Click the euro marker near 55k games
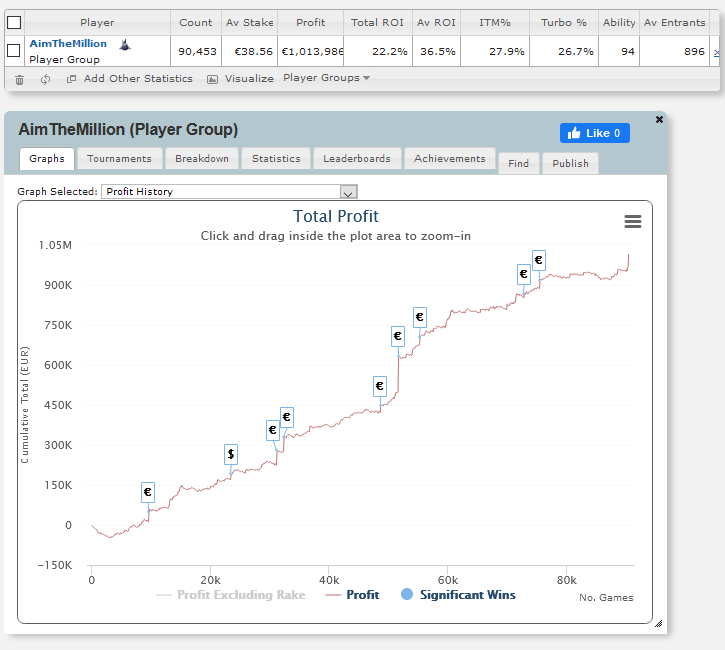 419,317
